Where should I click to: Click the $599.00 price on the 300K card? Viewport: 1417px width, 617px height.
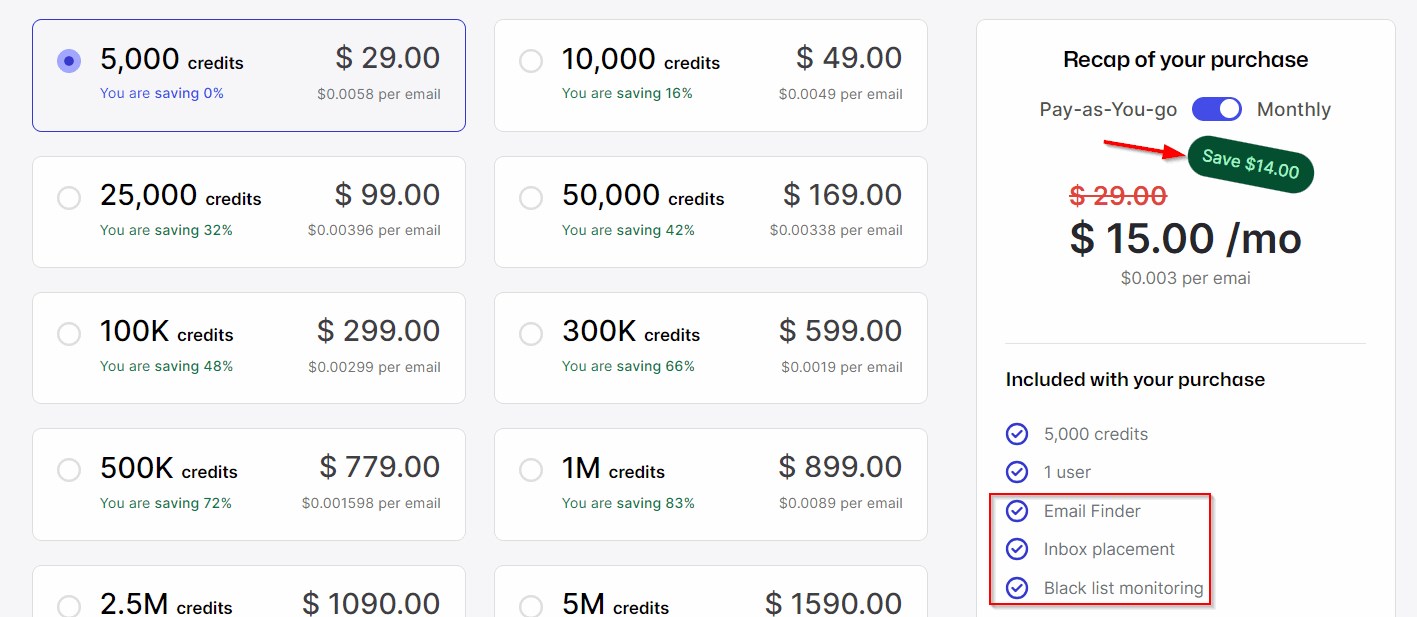point(840,331)
